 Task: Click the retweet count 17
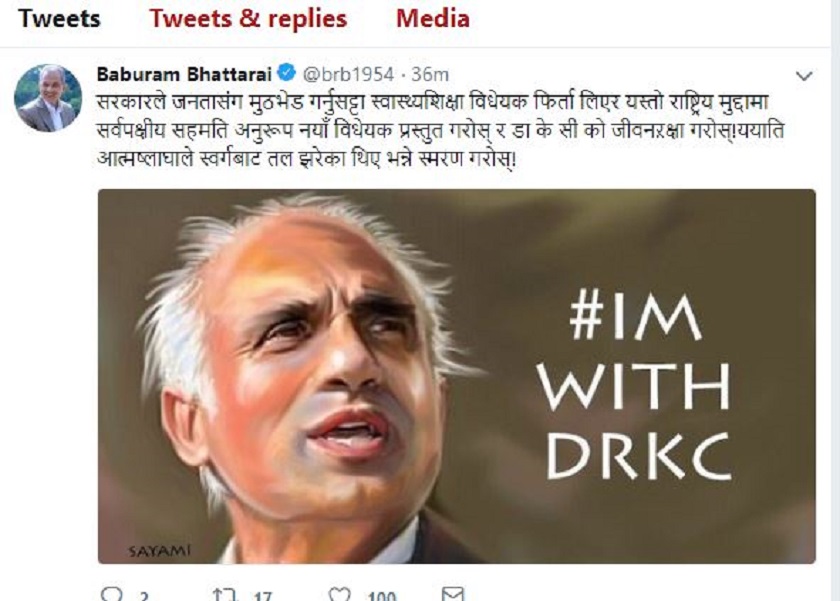(262, 596)
